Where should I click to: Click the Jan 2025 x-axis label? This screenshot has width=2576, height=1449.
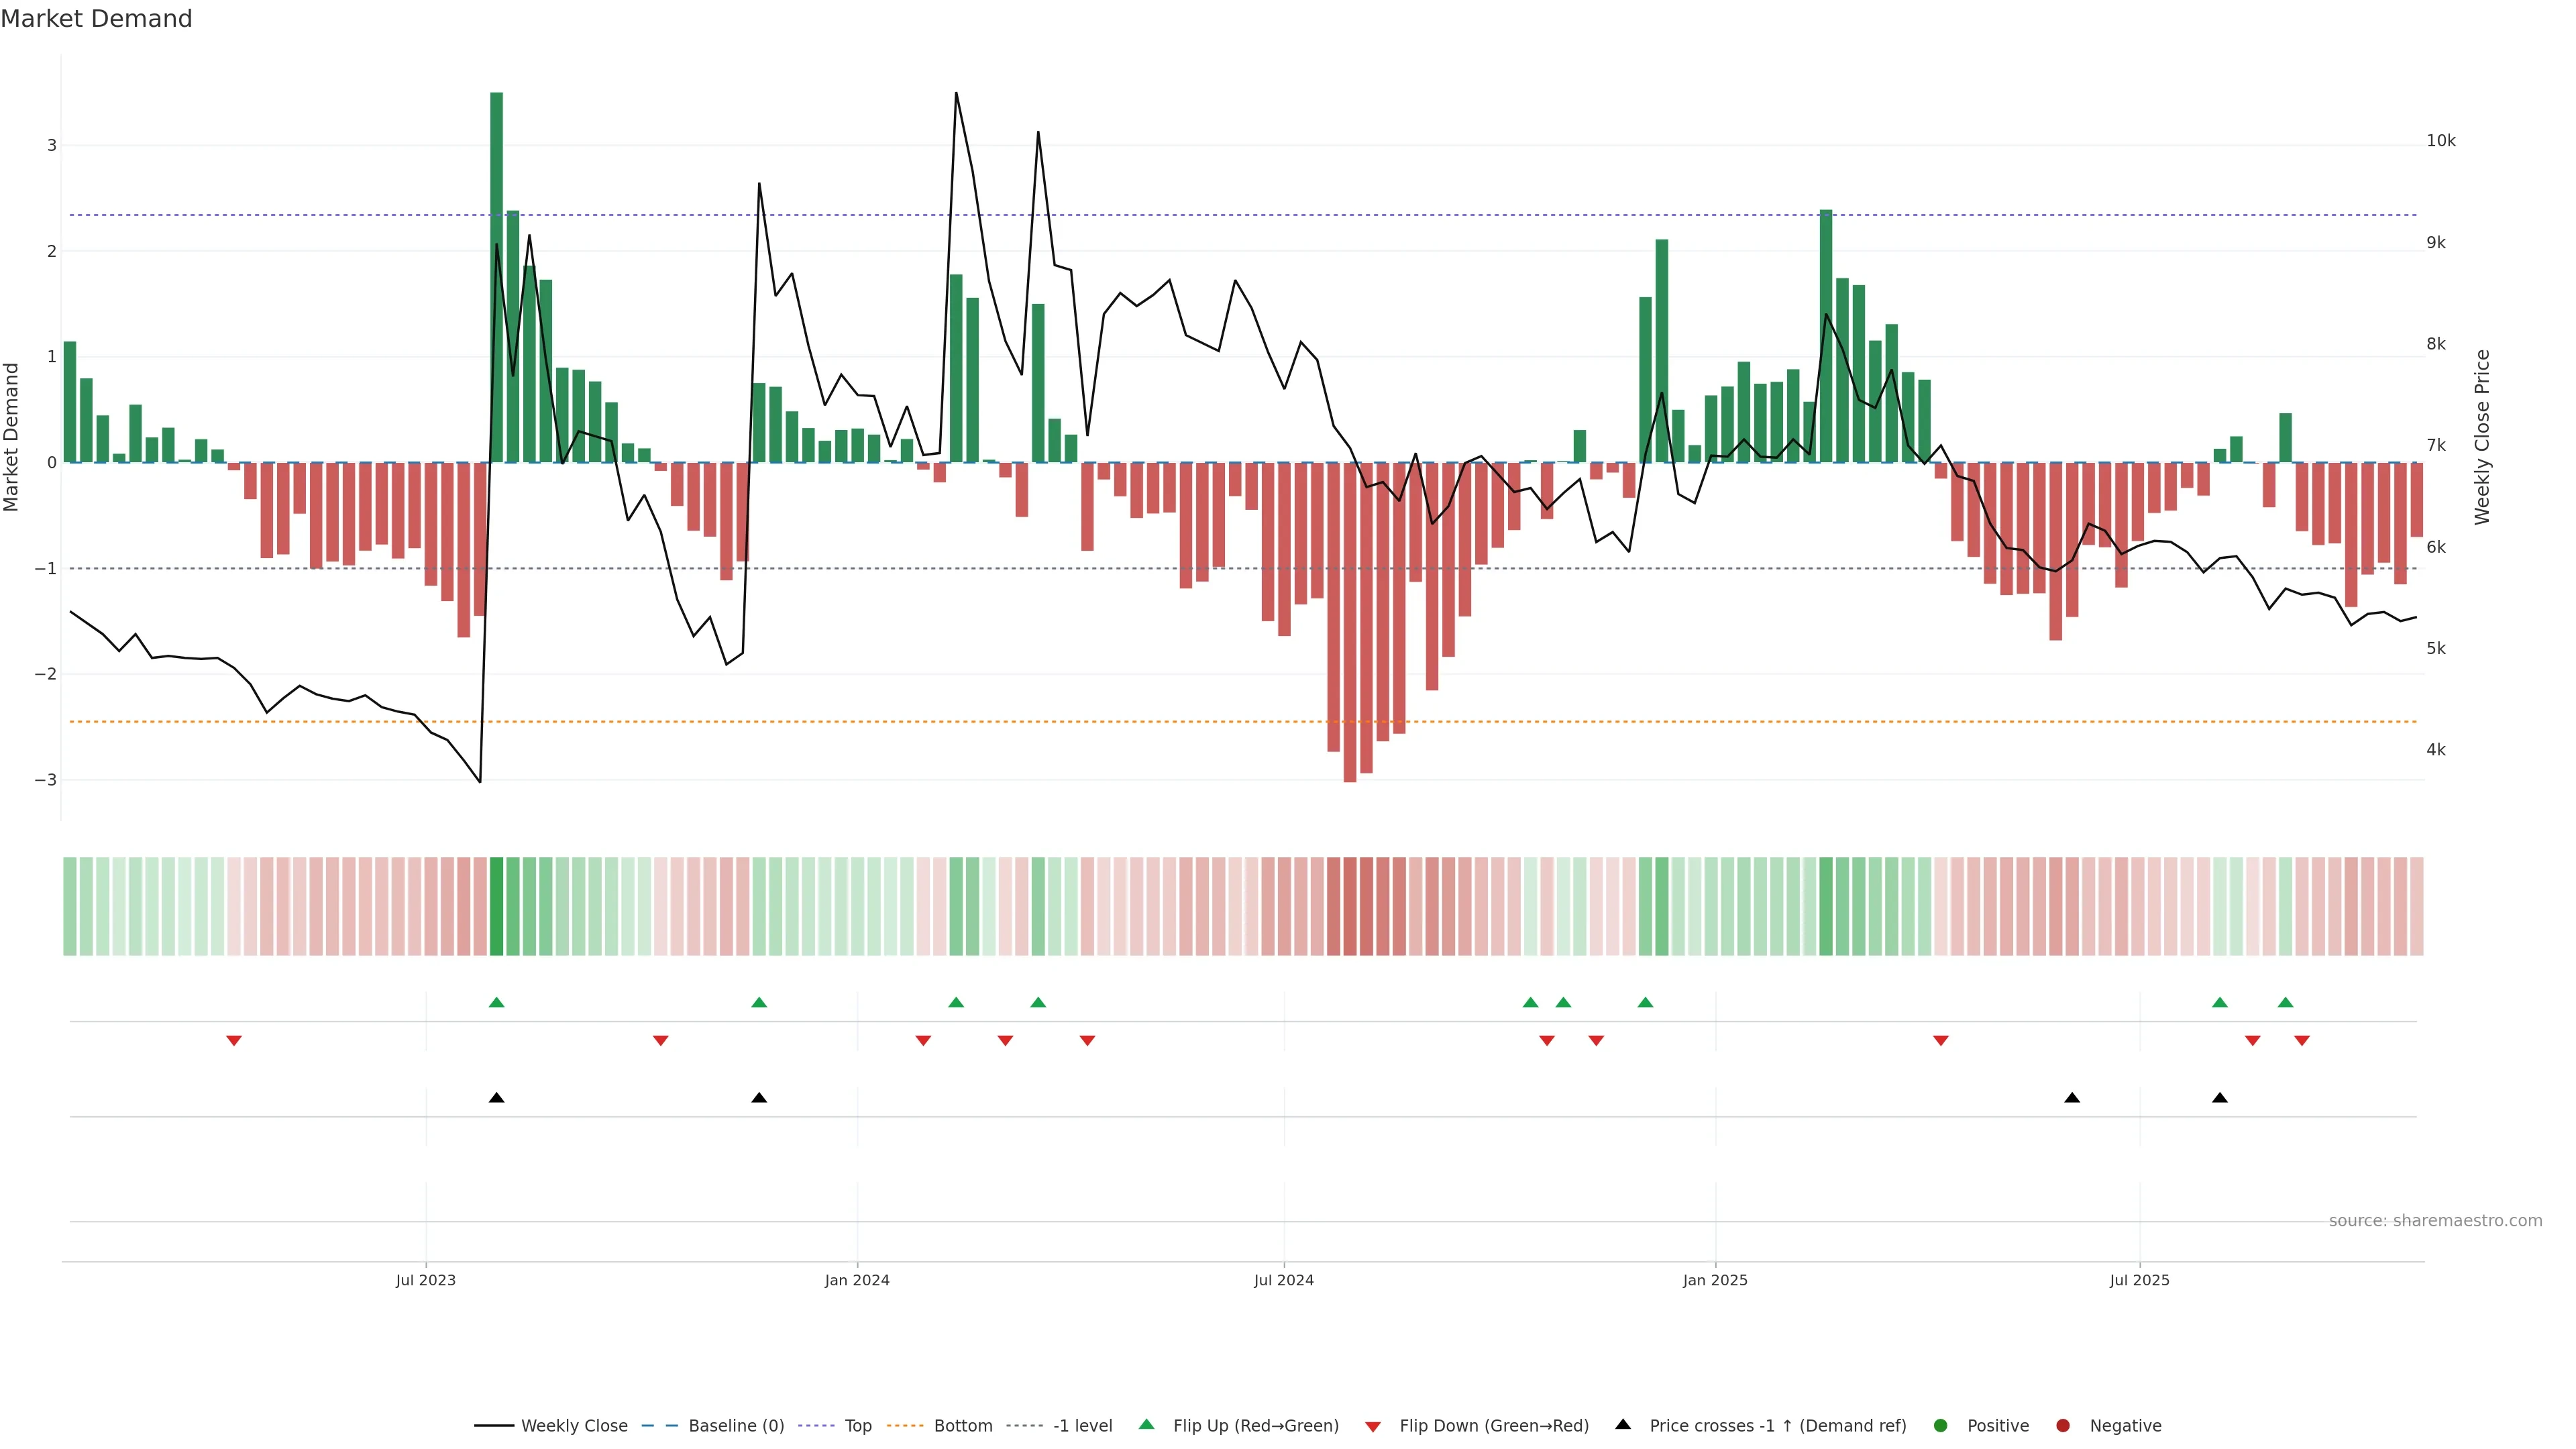click(1715, 1280)
